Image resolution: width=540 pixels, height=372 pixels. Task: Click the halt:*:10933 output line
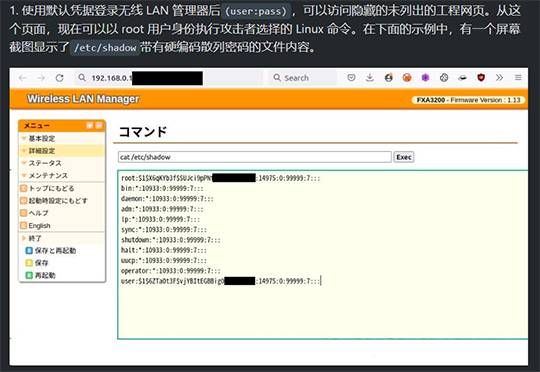[164, 250]
